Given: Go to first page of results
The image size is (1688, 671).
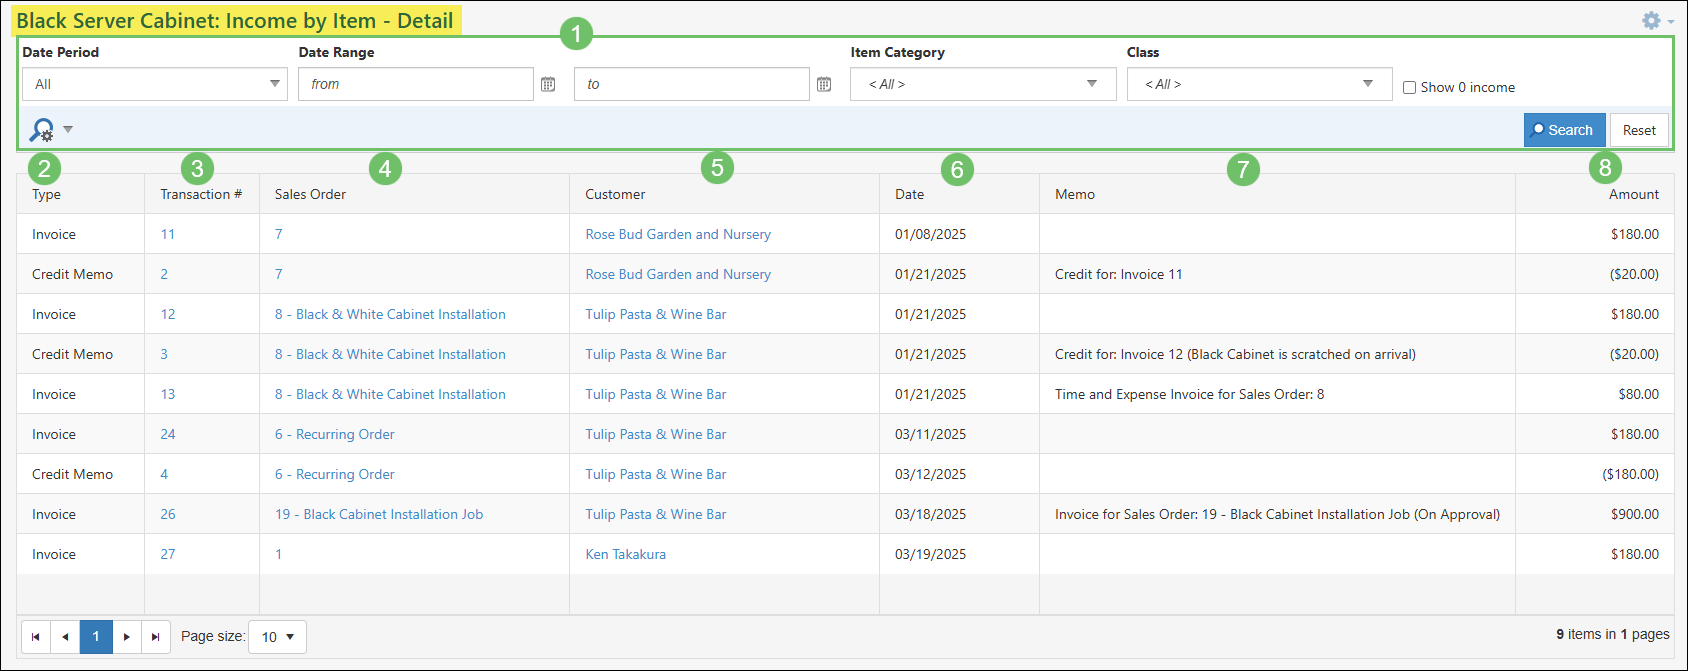Looking at the screenshot, I should (x=36, y=637).
